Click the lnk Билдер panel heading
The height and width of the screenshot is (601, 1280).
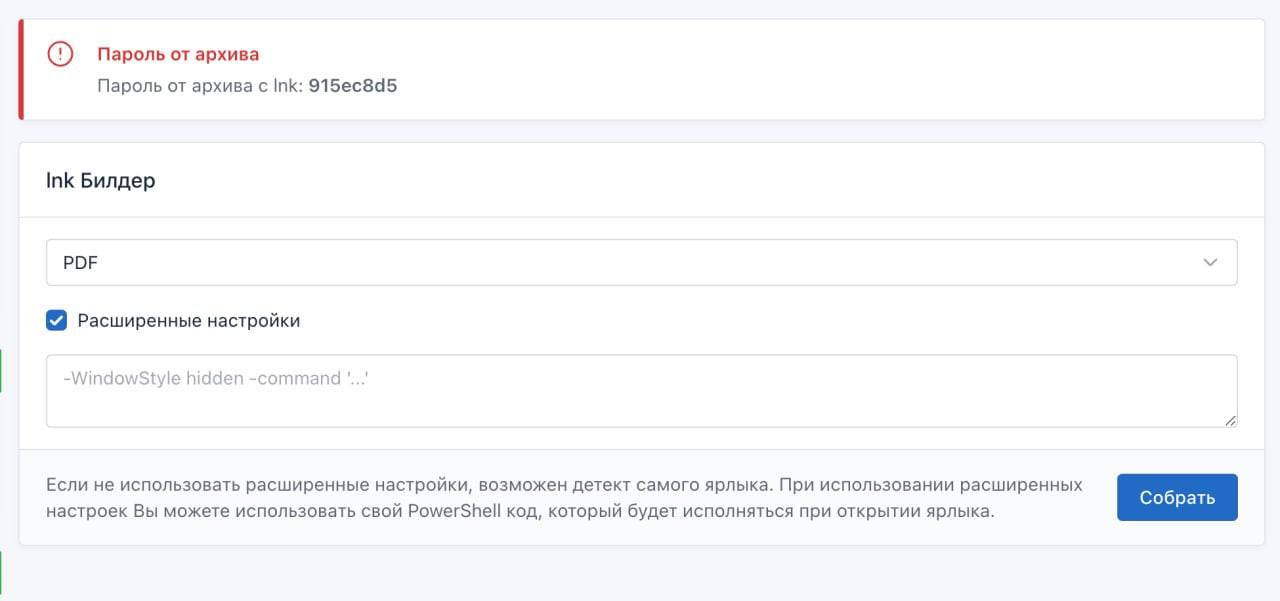coord(101,181)
